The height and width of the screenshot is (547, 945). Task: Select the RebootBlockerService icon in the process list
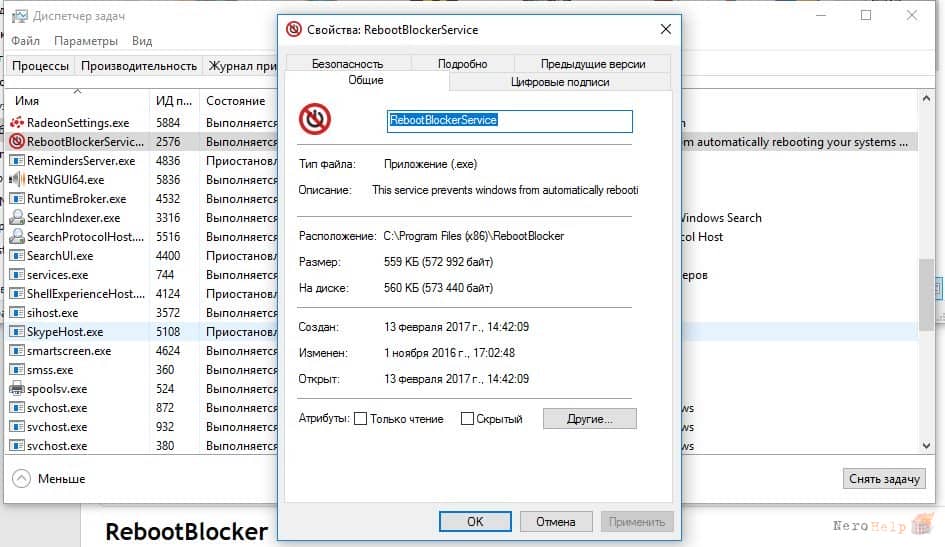[17, 142]
